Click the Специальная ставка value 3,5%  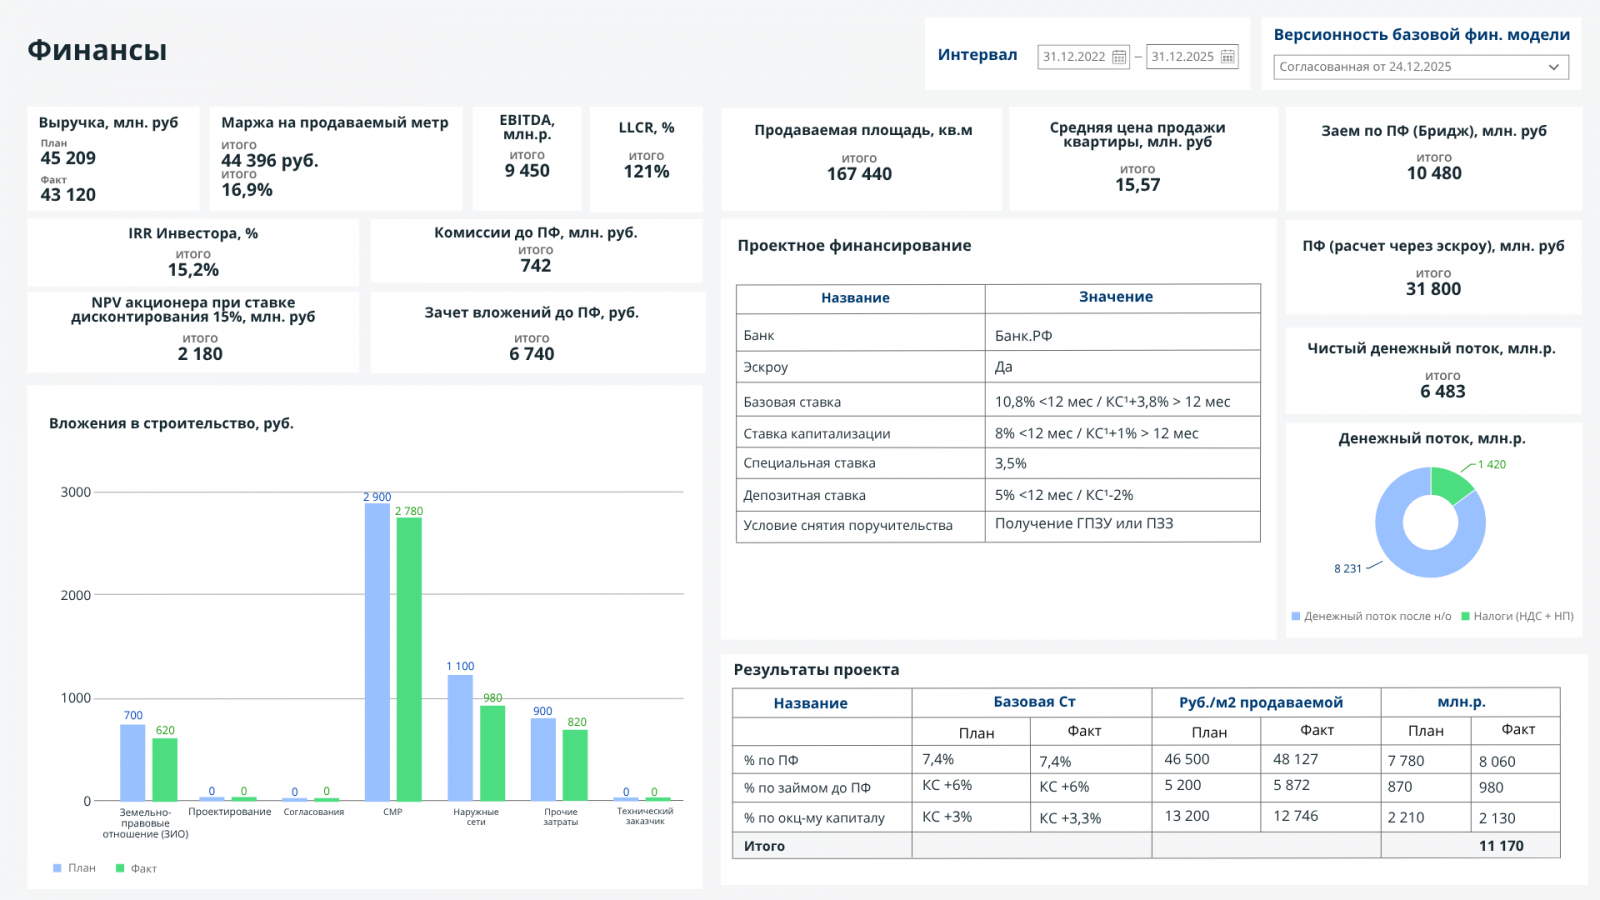click(x=1010, y=463)
